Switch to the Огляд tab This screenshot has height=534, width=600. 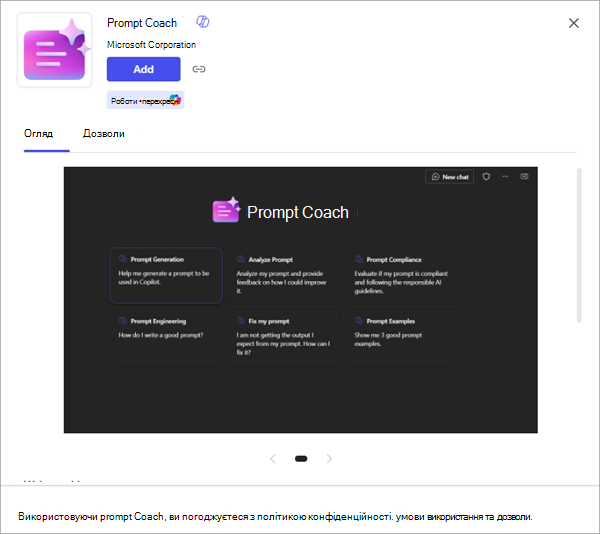point(39,134)
